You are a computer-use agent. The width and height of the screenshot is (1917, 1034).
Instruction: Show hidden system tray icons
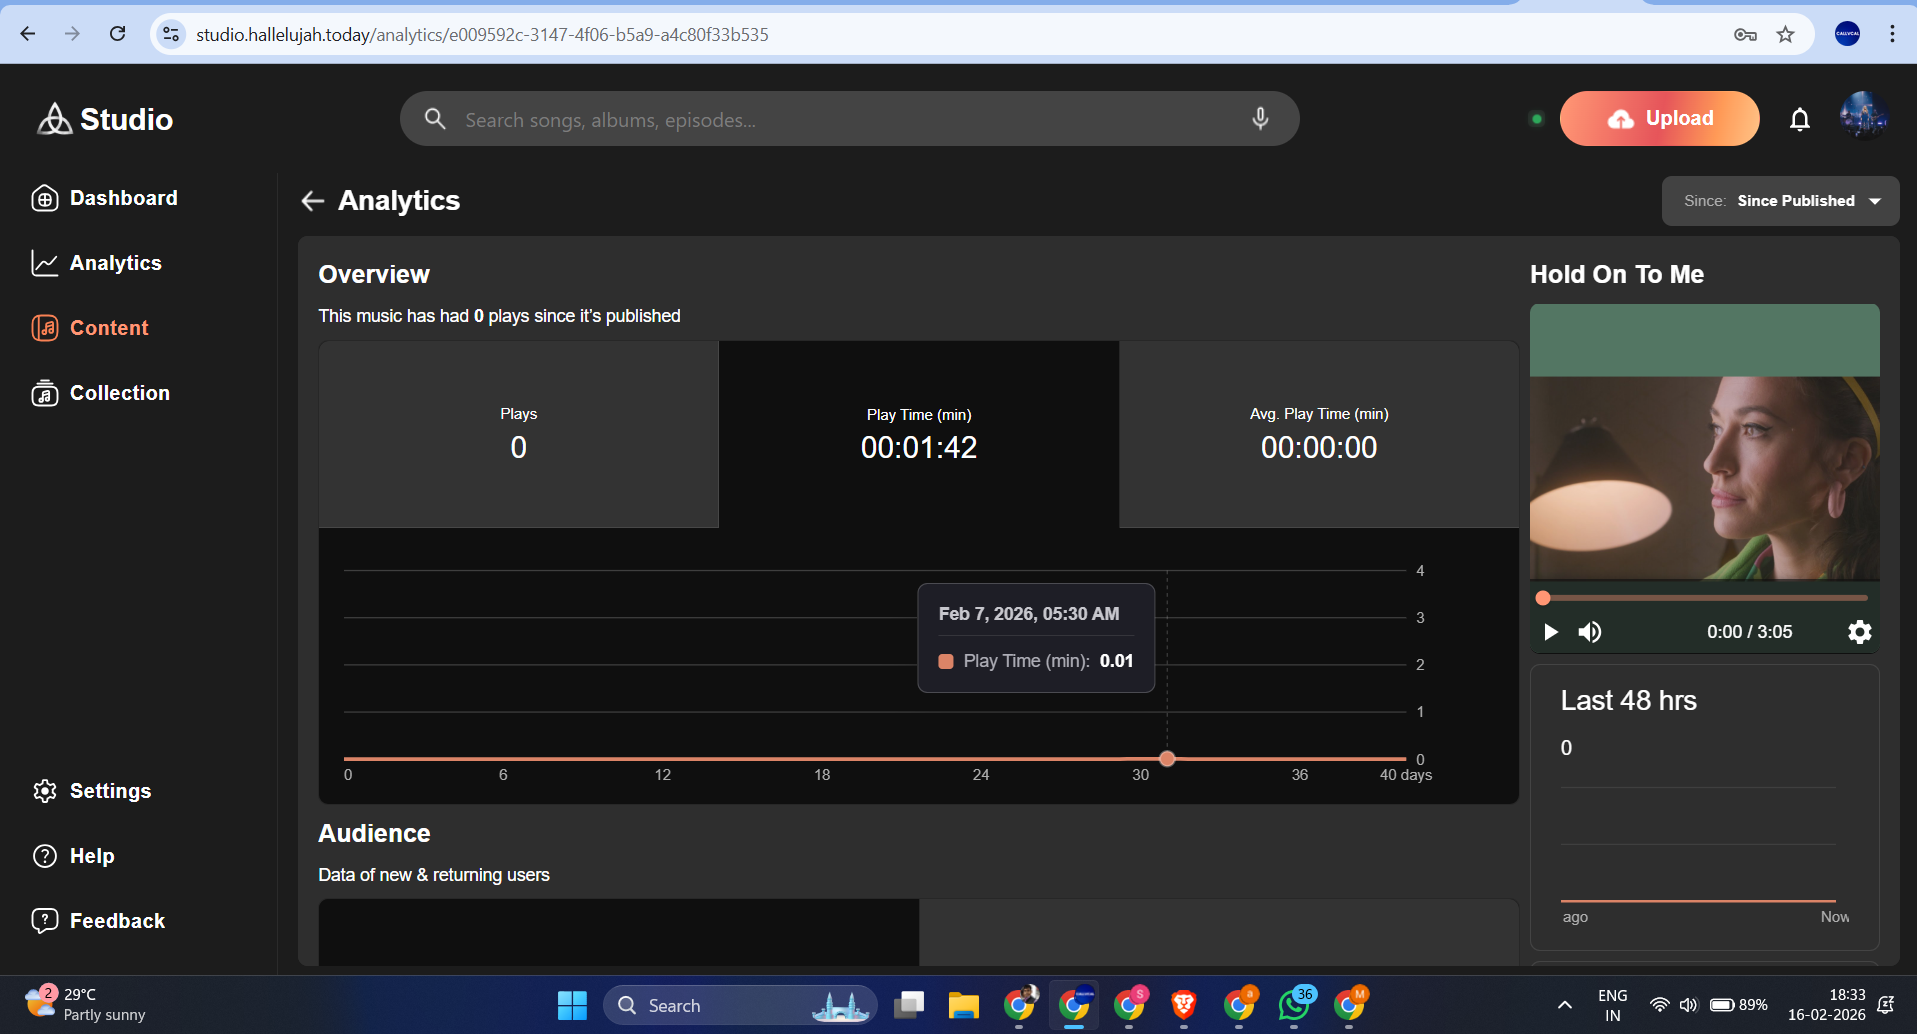(x=1564, y=1005)
